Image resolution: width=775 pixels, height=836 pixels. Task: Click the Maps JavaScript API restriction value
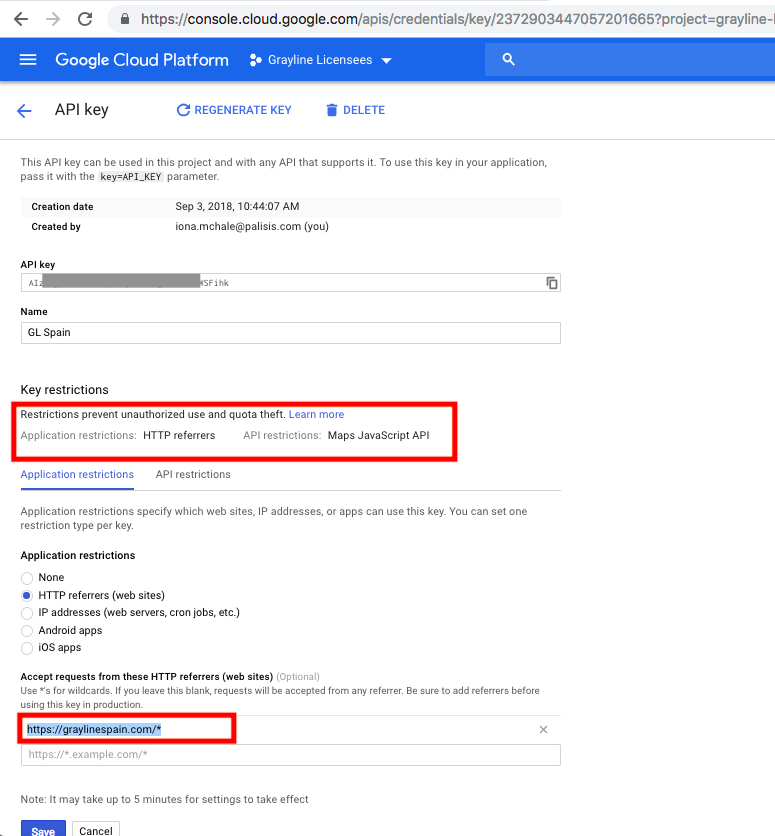(x=378, y=435)
